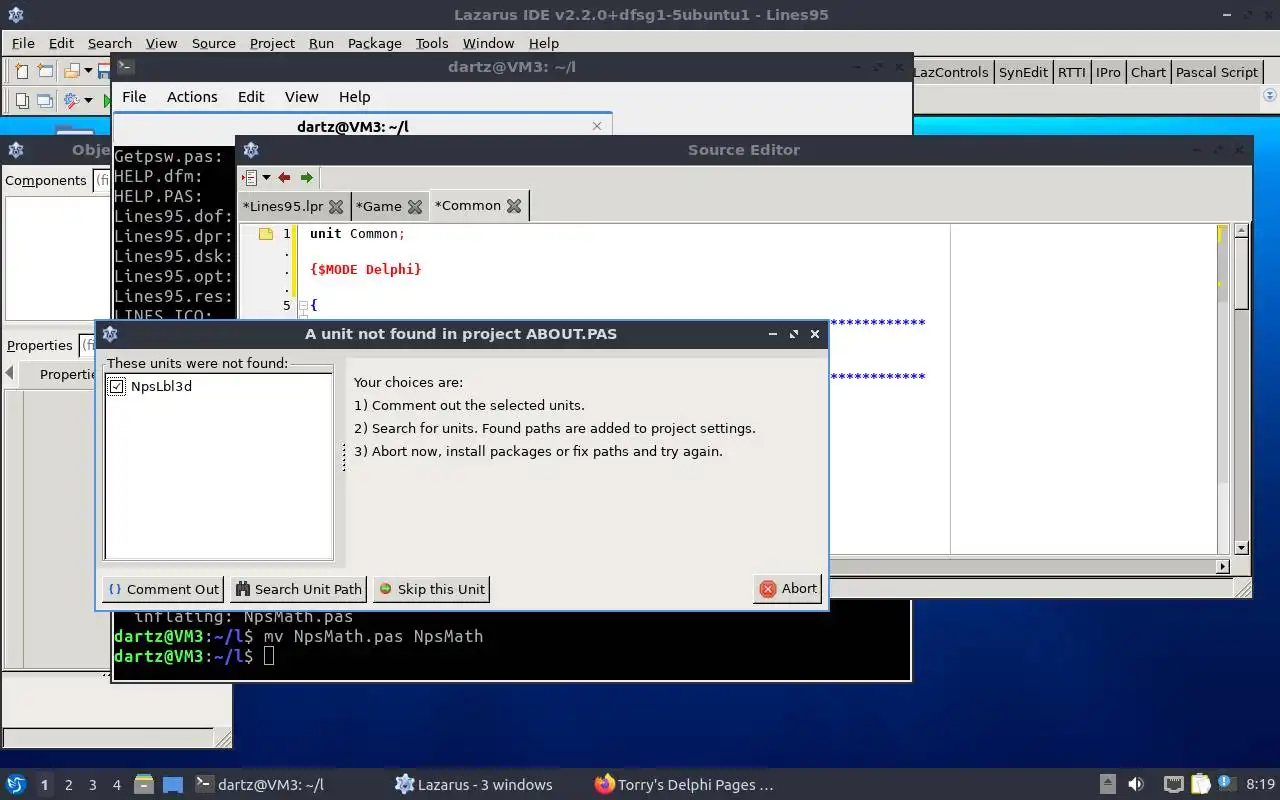This screenshot has height=800, width=1280.
Task: Click the View Forms toolbar icon
Action: click(x=45, y=100)
